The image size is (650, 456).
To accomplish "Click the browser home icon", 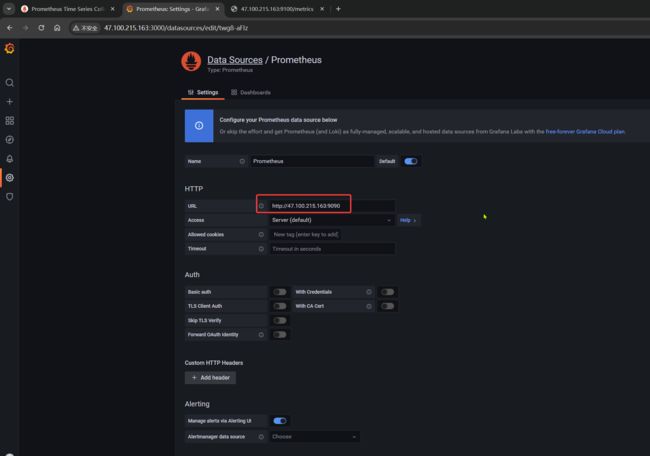I will pyautogui.click(x=57, y=28).
